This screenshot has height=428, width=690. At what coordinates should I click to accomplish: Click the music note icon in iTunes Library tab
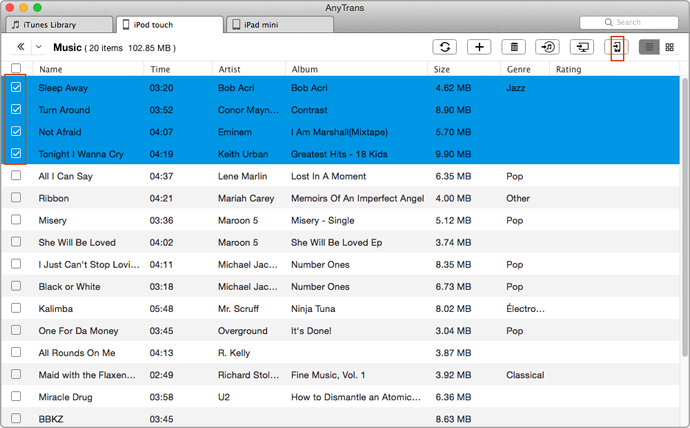pos(16,24)
